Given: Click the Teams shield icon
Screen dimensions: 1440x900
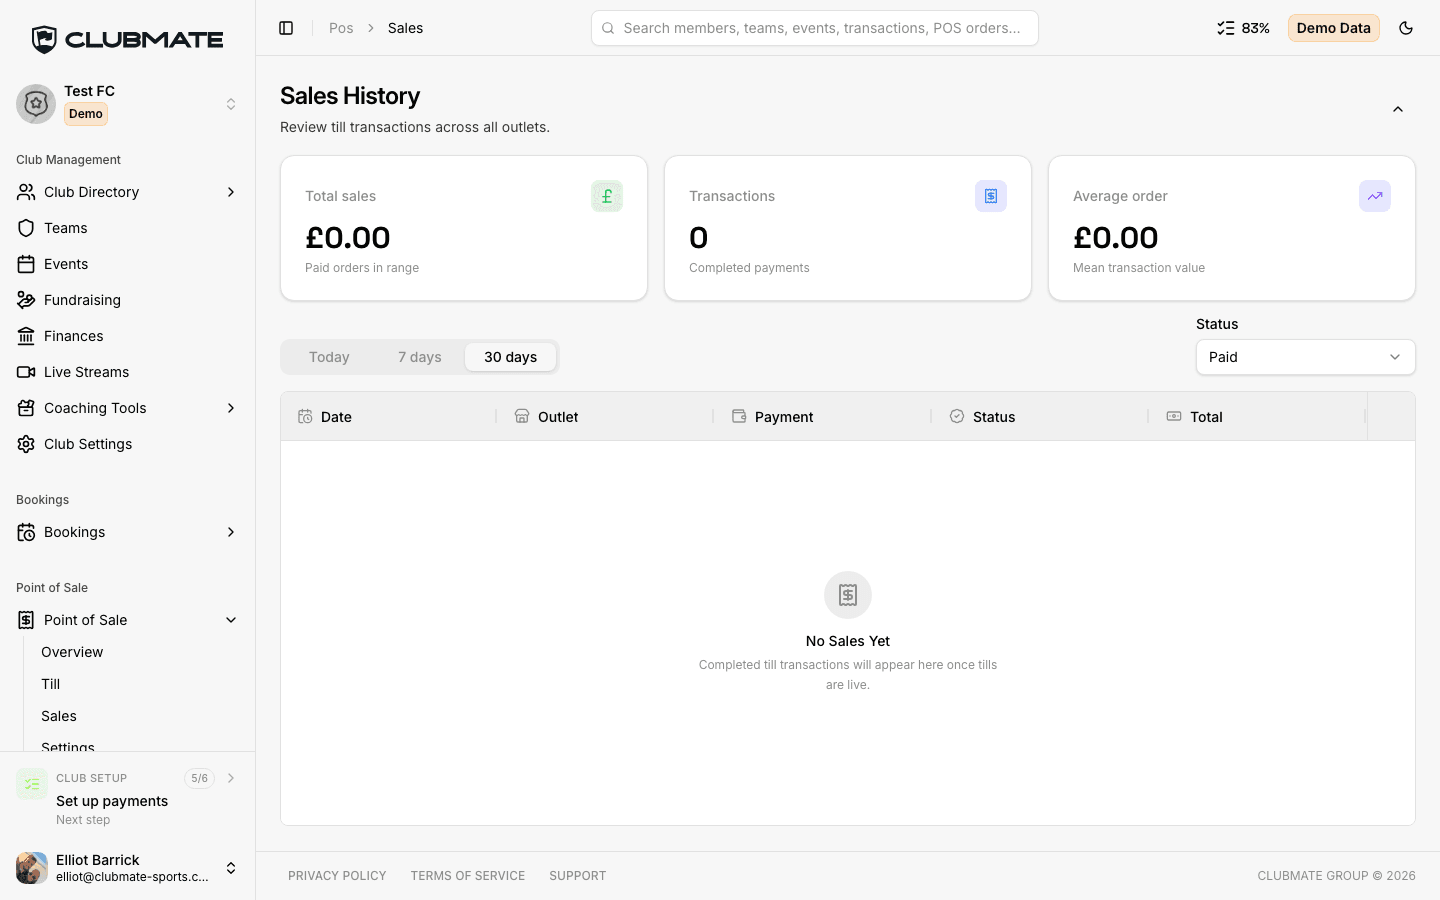Looking at the screenshot, I should [x=26, y=228].
